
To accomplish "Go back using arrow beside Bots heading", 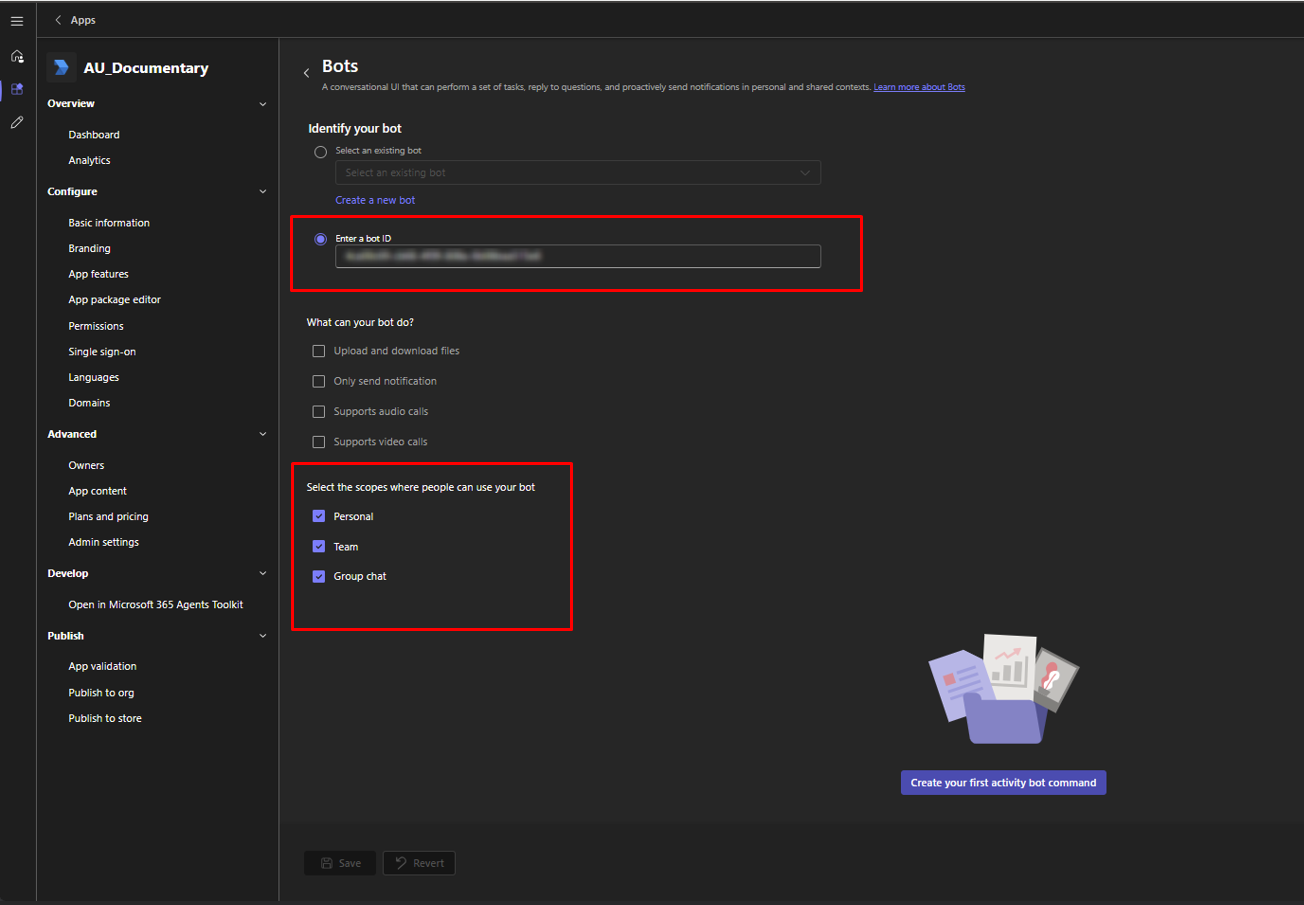I will click(306, 73).
